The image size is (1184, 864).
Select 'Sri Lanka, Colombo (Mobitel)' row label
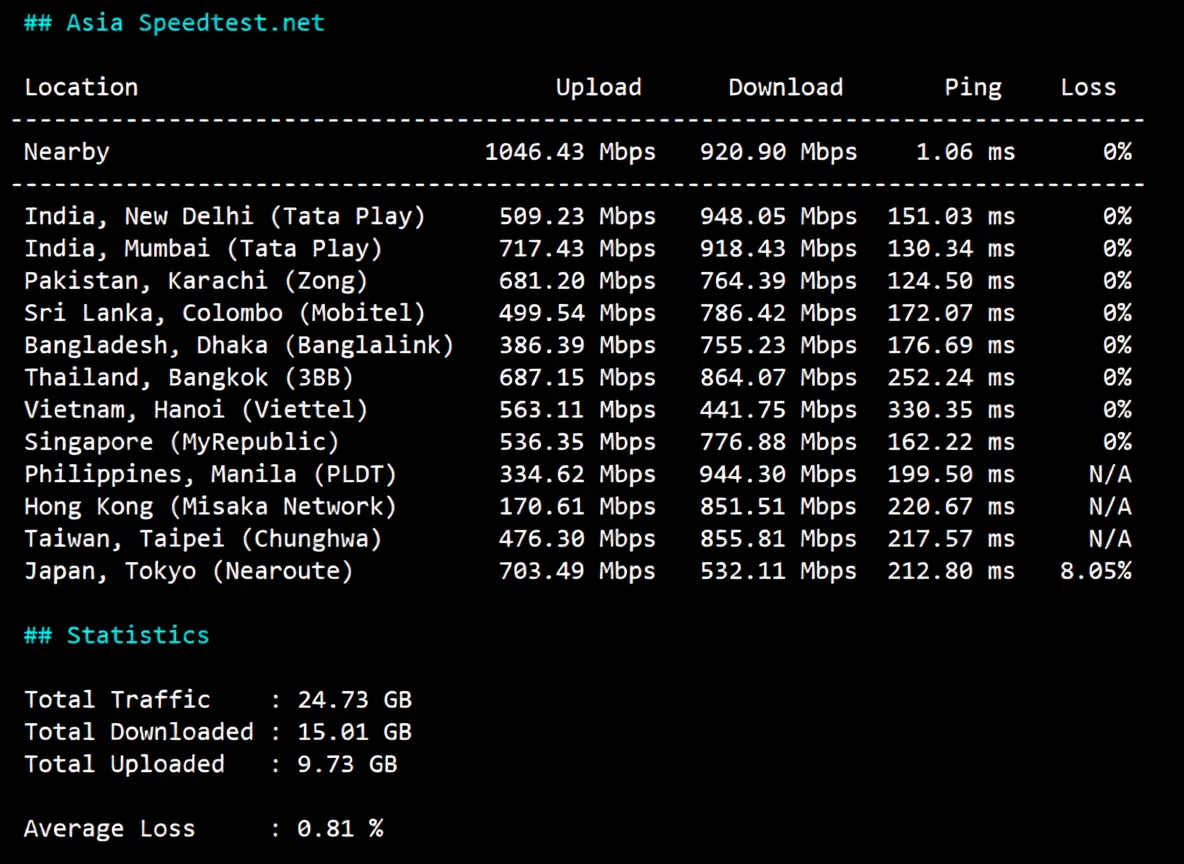pyautogui.click(x=225, y=313)
